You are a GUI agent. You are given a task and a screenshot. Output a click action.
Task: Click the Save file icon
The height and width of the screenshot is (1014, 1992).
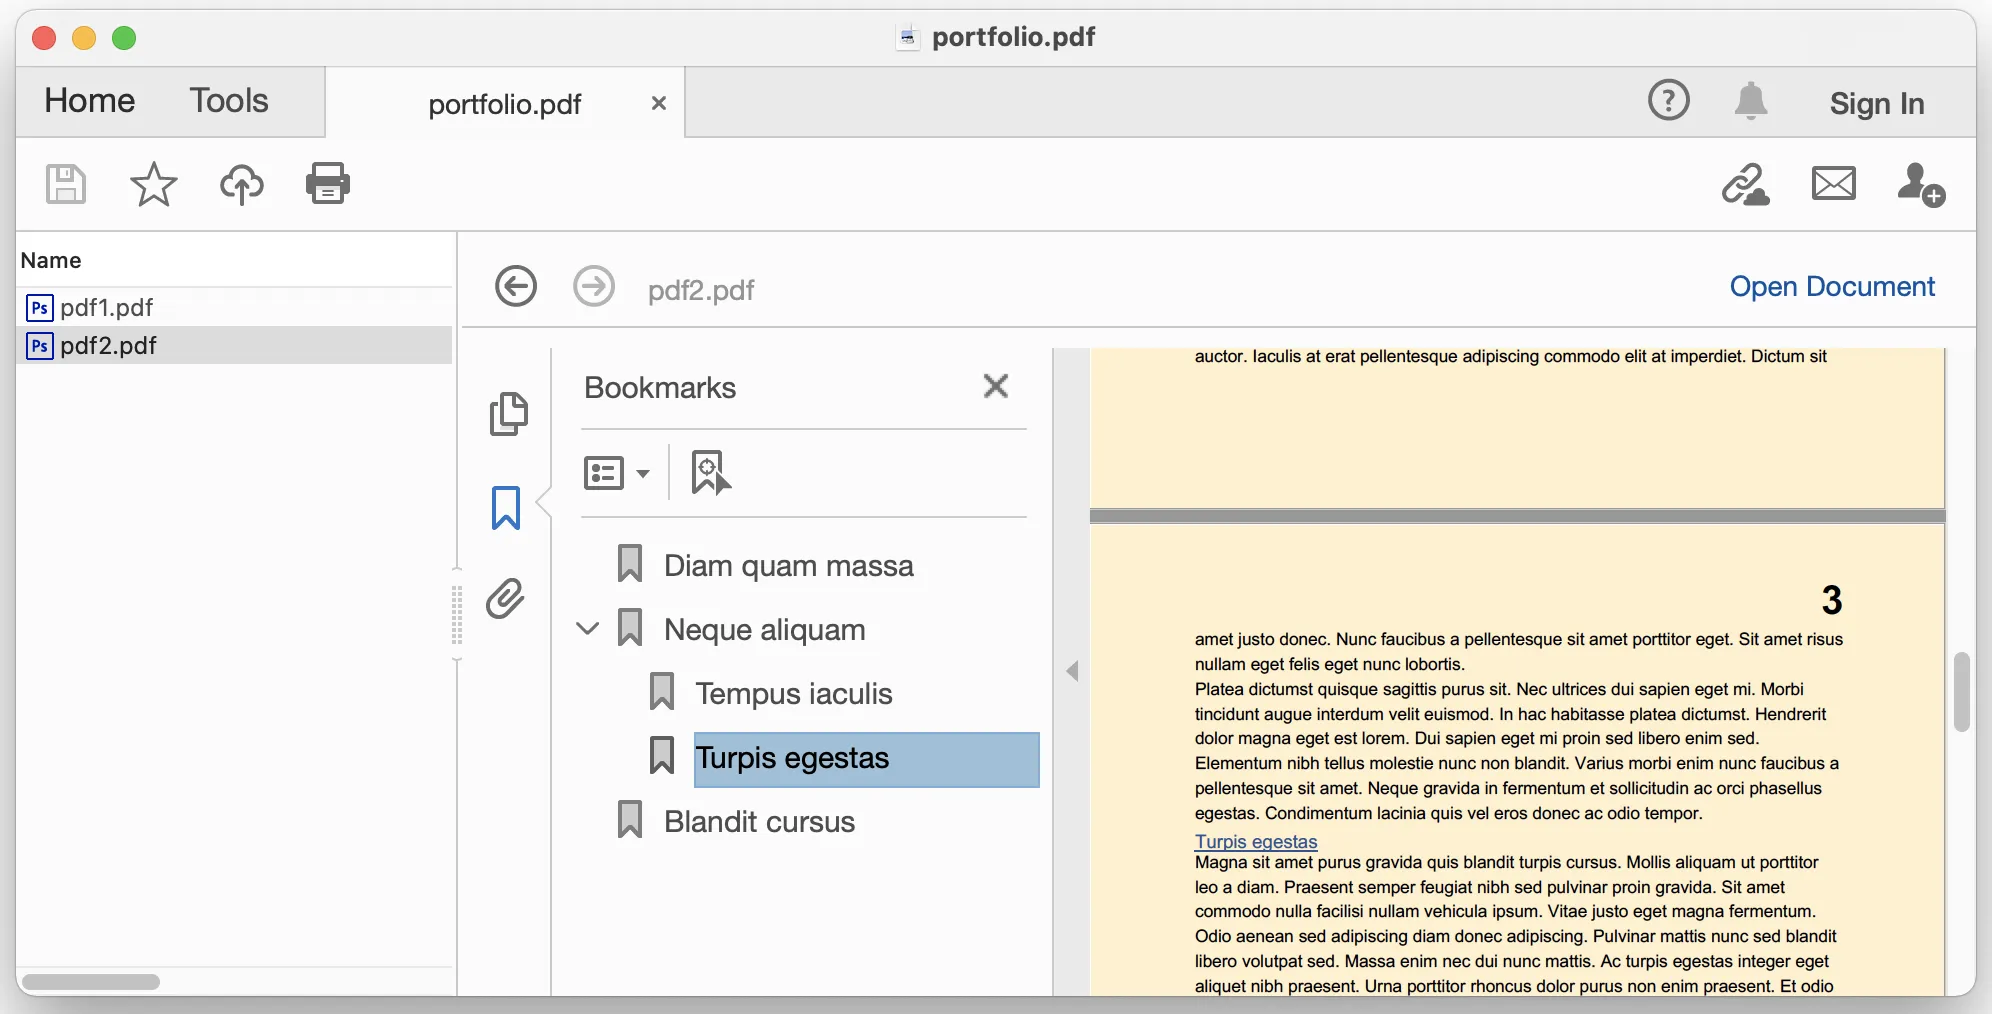tap(66, 184)
